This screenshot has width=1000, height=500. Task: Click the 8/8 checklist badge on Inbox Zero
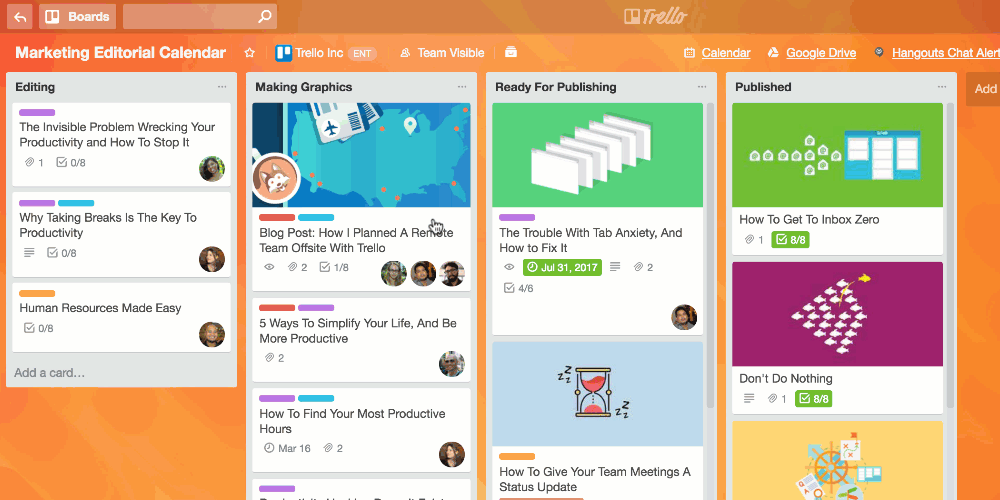pos(791,240)
